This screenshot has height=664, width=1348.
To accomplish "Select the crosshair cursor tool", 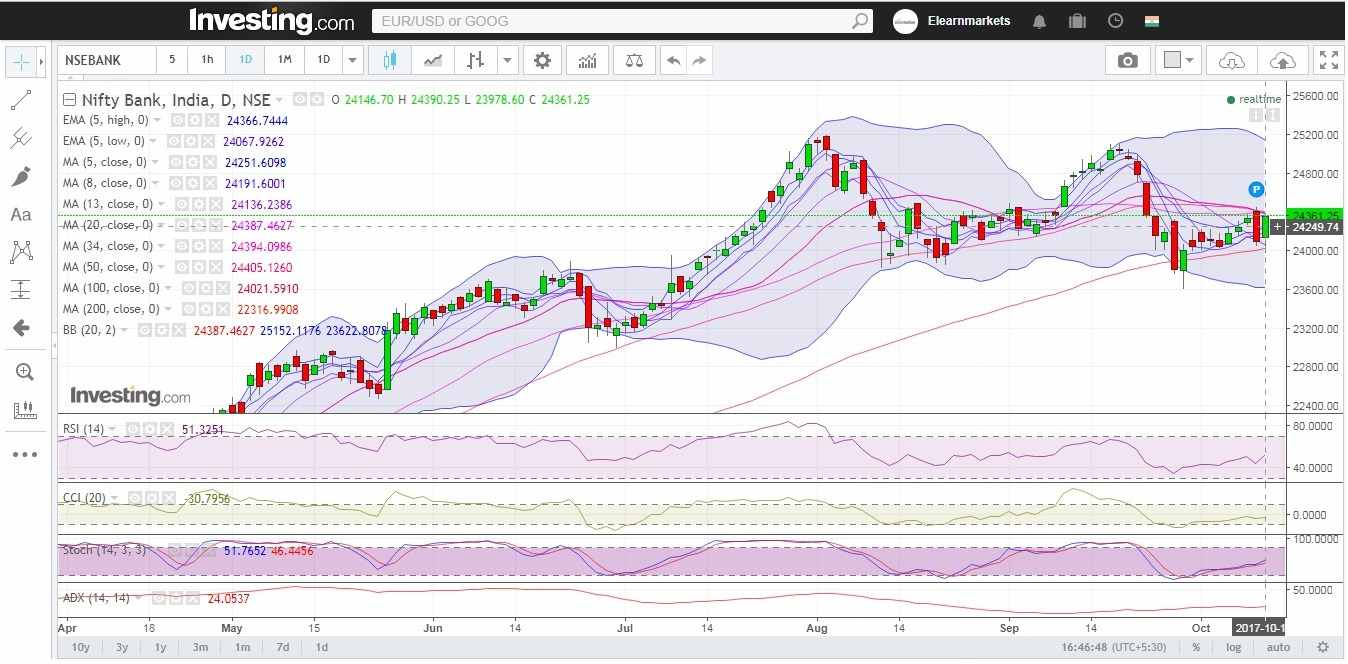I will click(x=20, y=62).
